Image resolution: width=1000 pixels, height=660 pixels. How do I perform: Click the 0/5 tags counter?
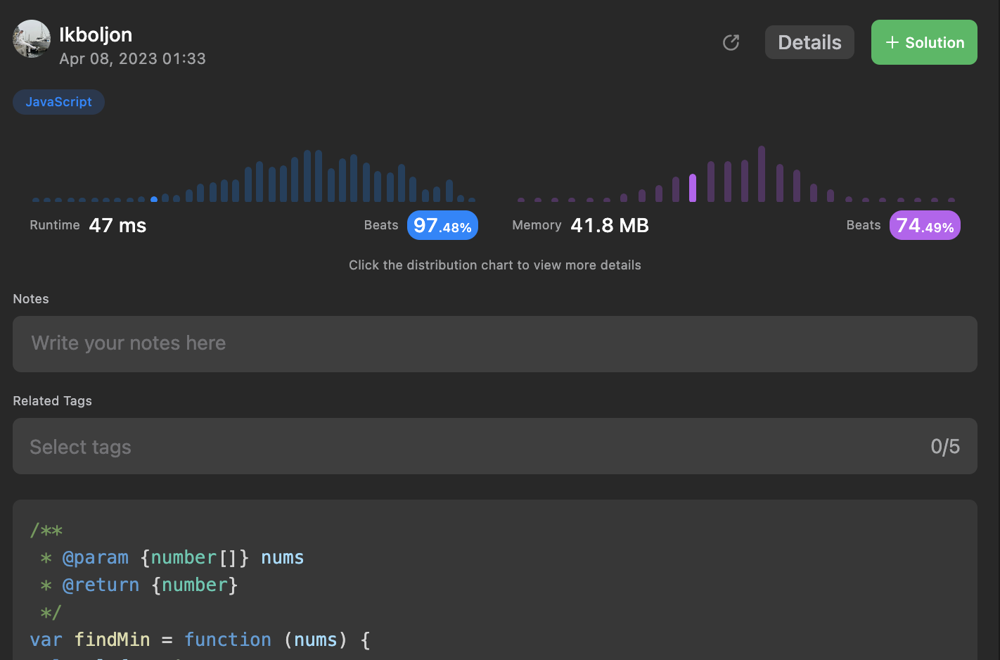(945, 446)
